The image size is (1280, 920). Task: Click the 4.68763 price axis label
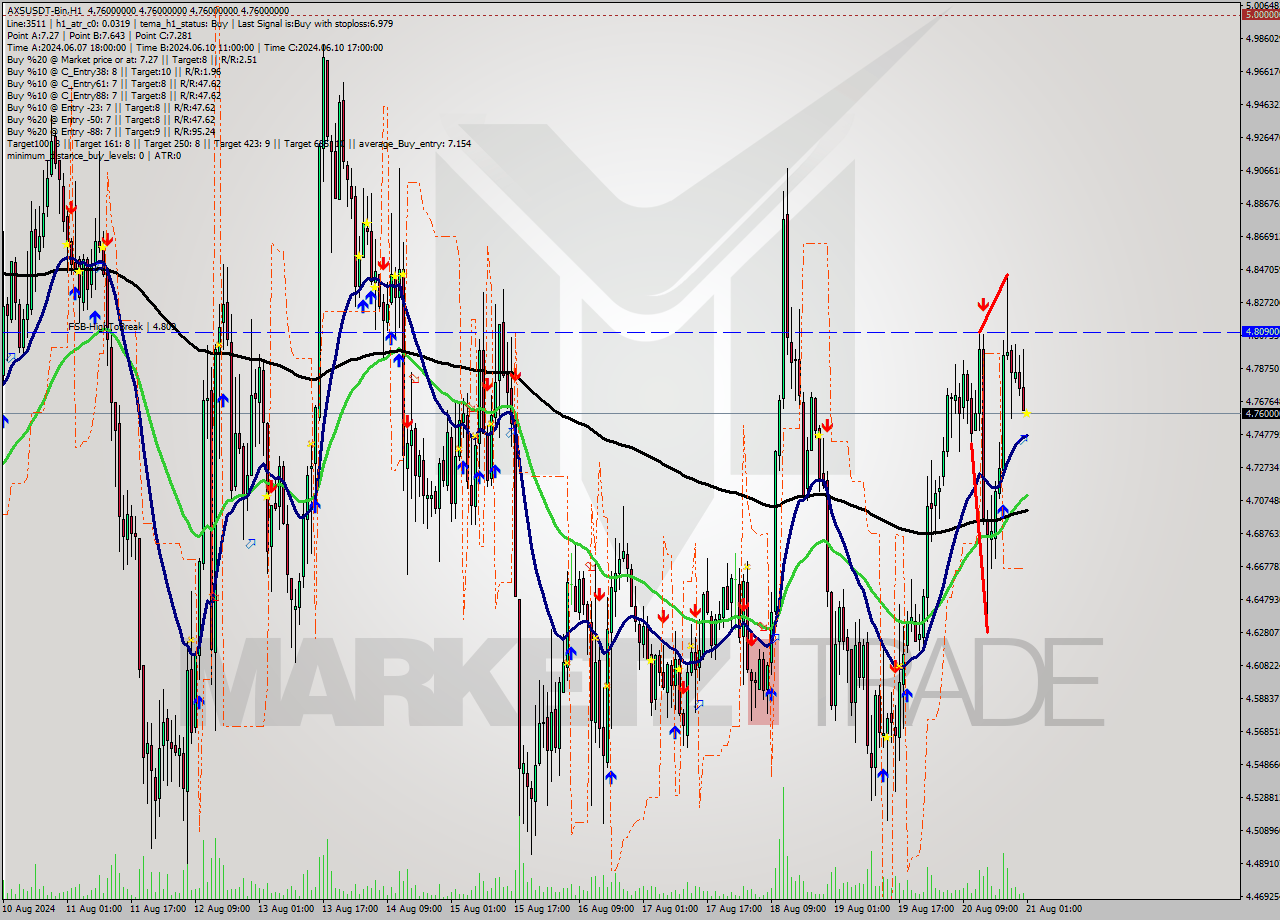[x=1261, y=533]
